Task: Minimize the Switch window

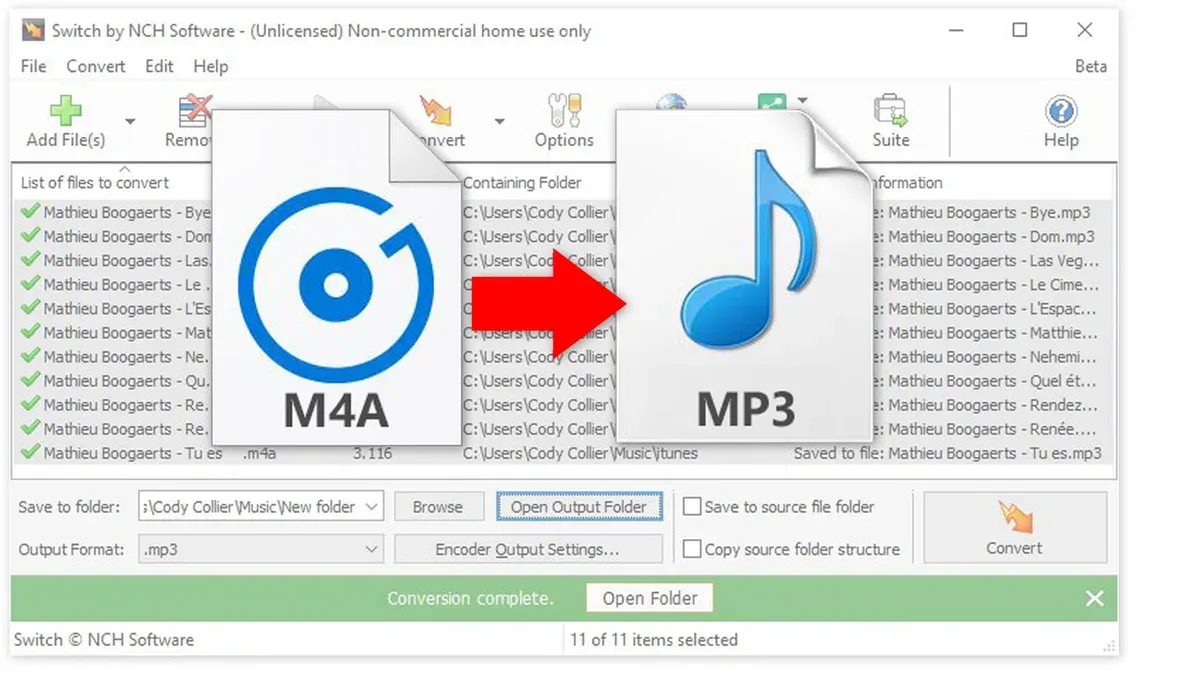Action: point(955,31)
